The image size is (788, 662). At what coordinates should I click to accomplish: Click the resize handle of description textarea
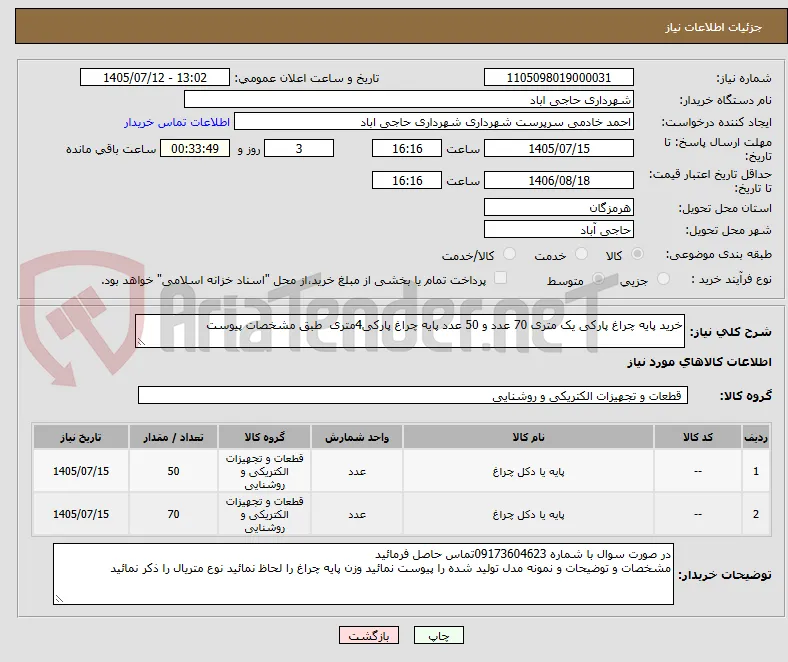pos(141,342)
